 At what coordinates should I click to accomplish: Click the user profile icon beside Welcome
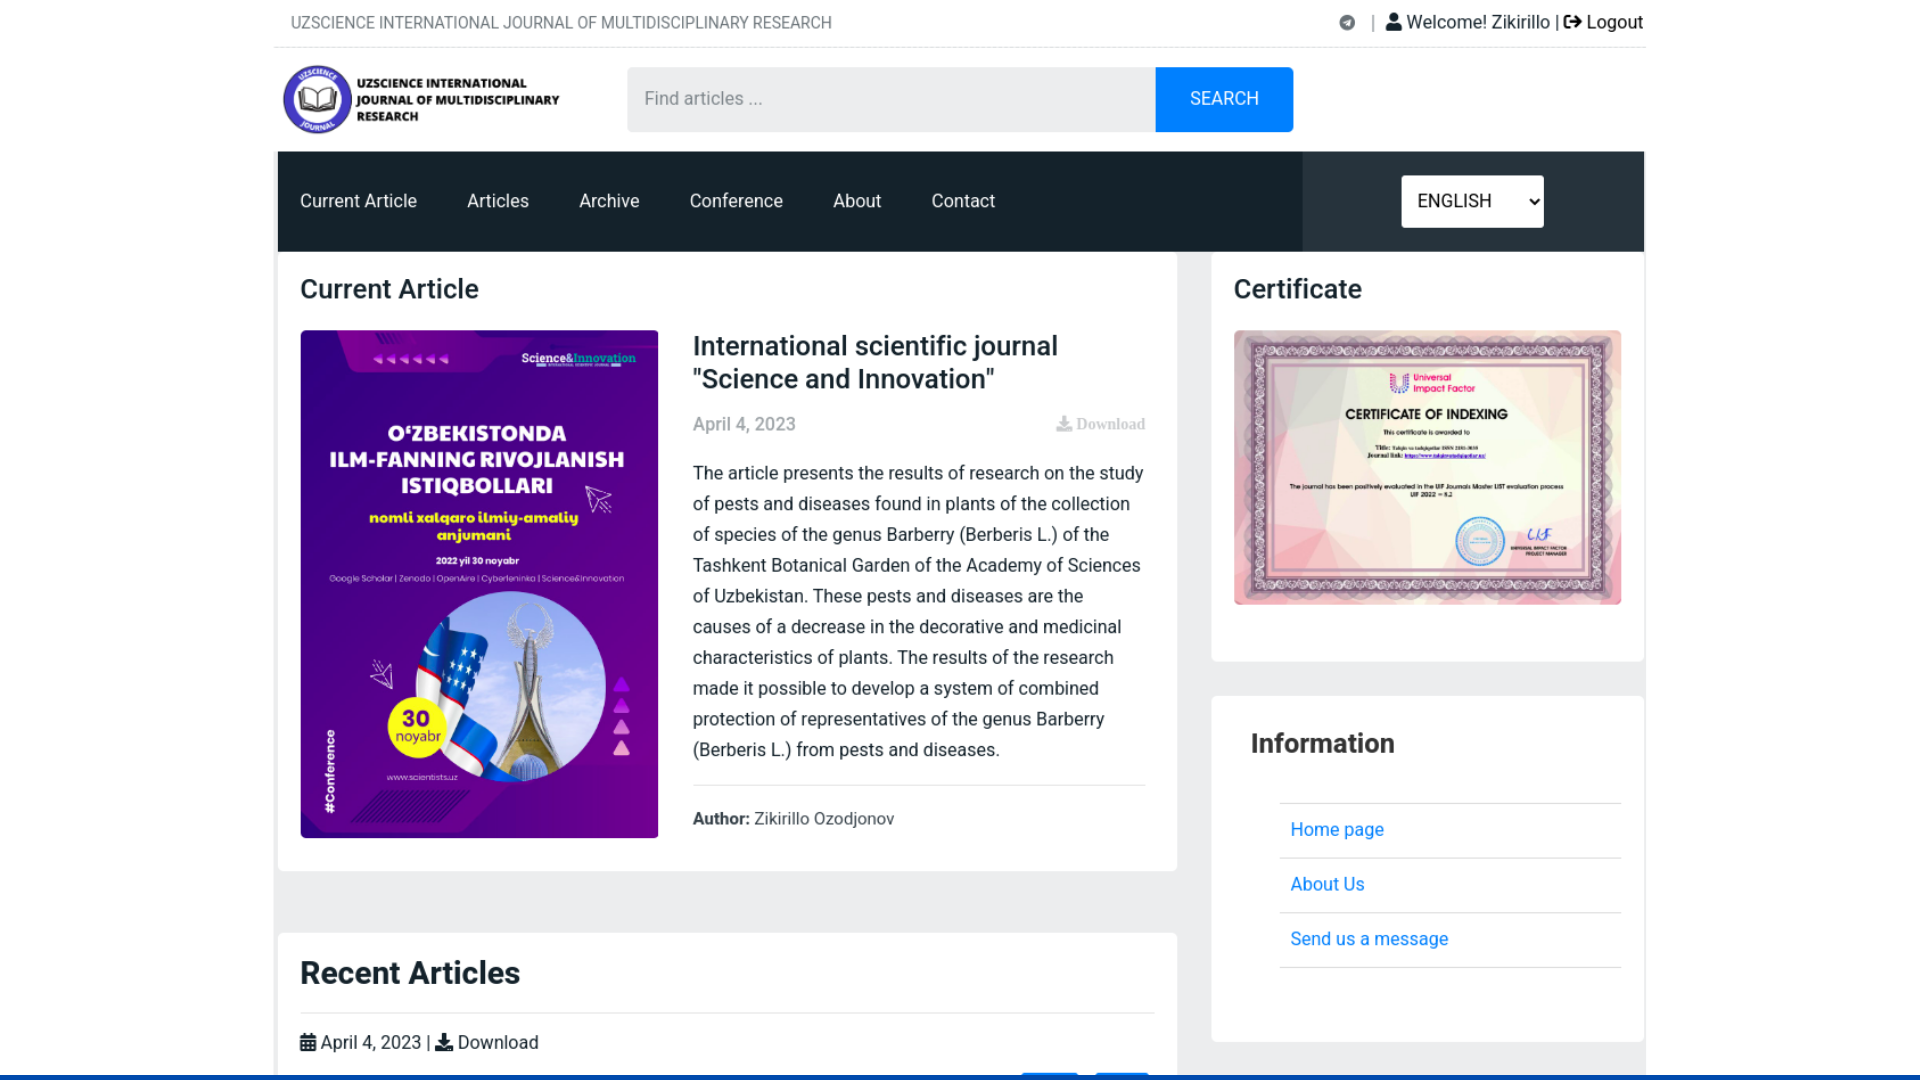pos(1393,22)
